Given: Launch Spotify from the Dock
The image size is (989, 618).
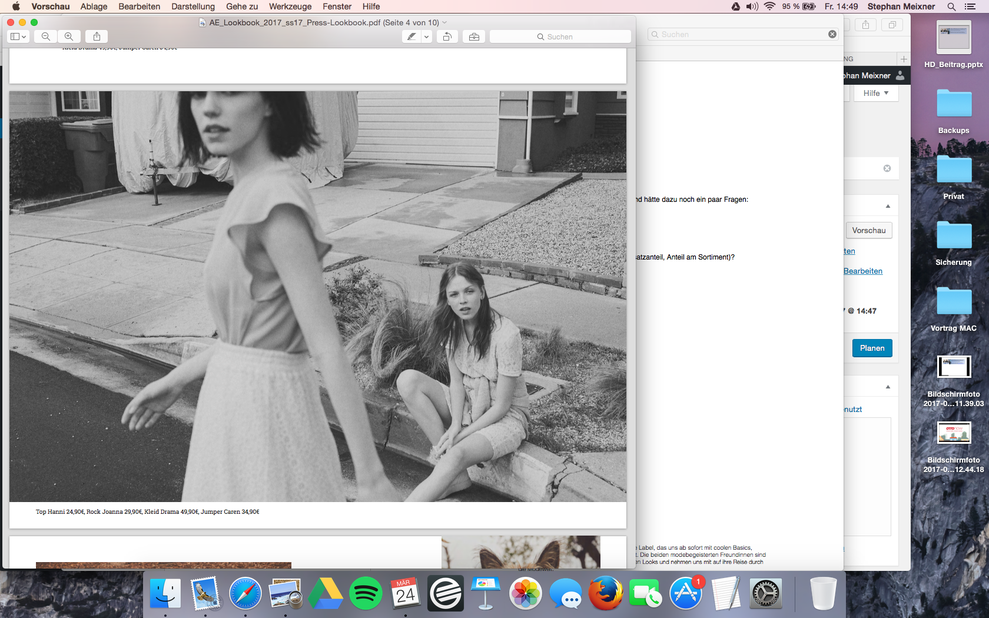Looking at the screenshot, I should (x=365, y=594).
